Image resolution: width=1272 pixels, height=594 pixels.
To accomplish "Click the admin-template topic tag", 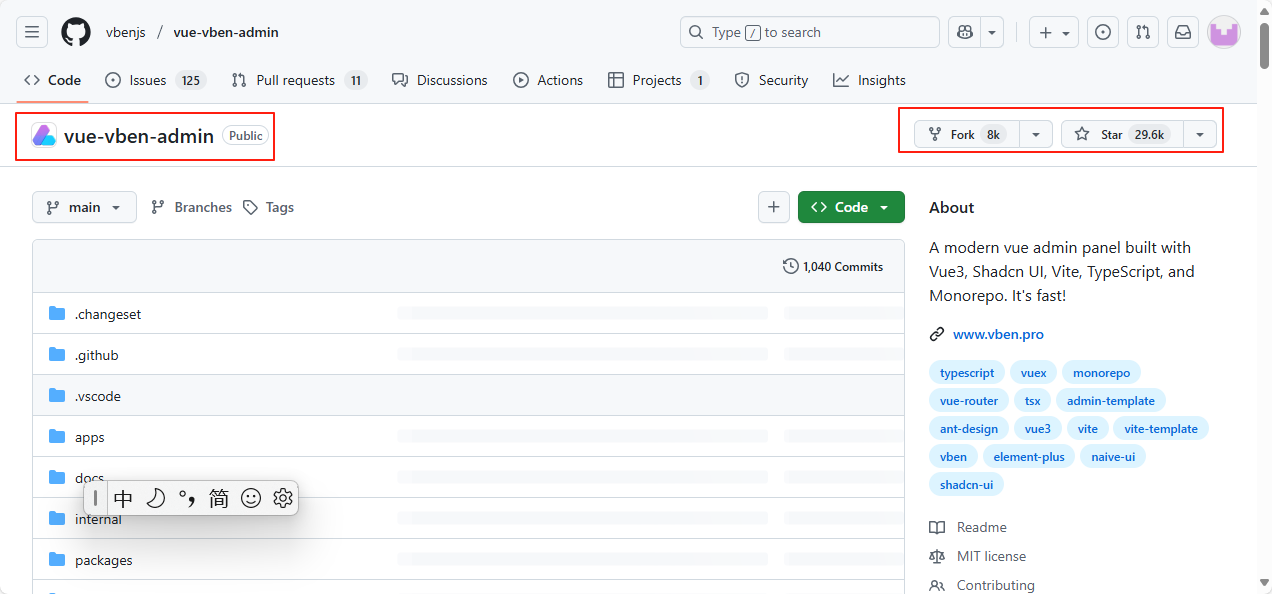I will (1110, 401).
